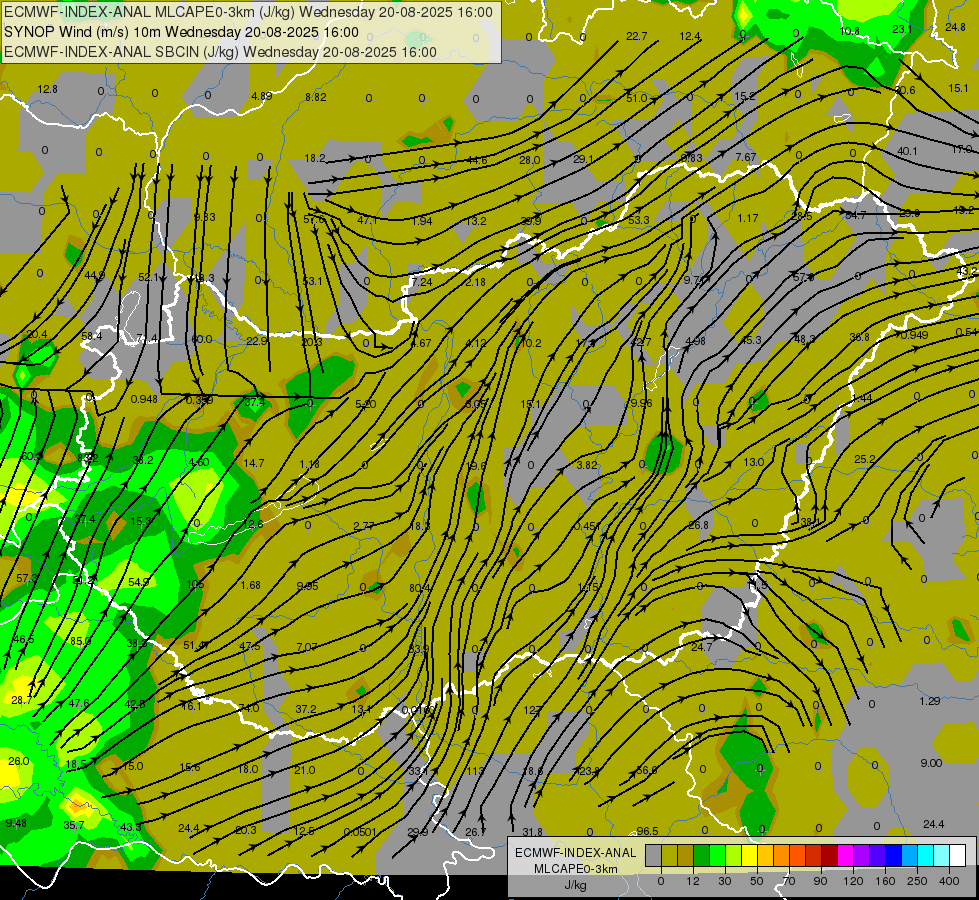This screenshot has width=979, height=900.
Task: Select the map value '1.17'
Action: 747,218
